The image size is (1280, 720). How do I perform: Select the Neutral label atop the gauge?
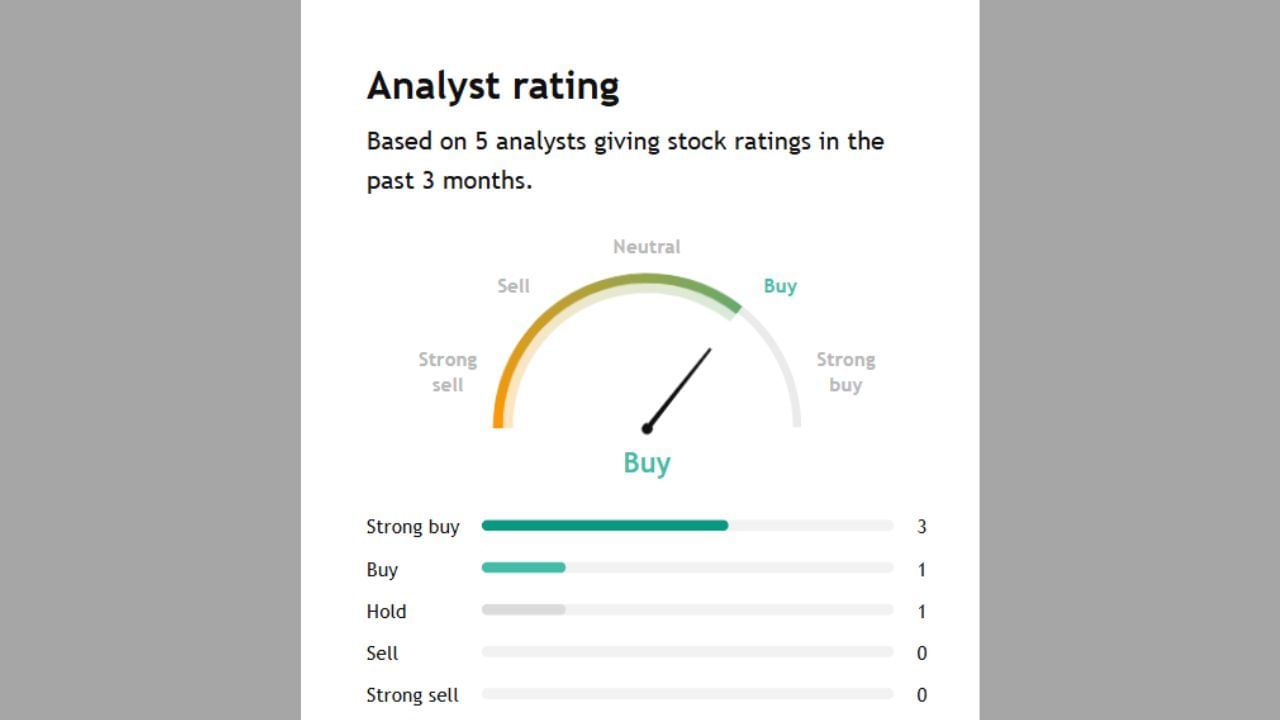(646, 247)
